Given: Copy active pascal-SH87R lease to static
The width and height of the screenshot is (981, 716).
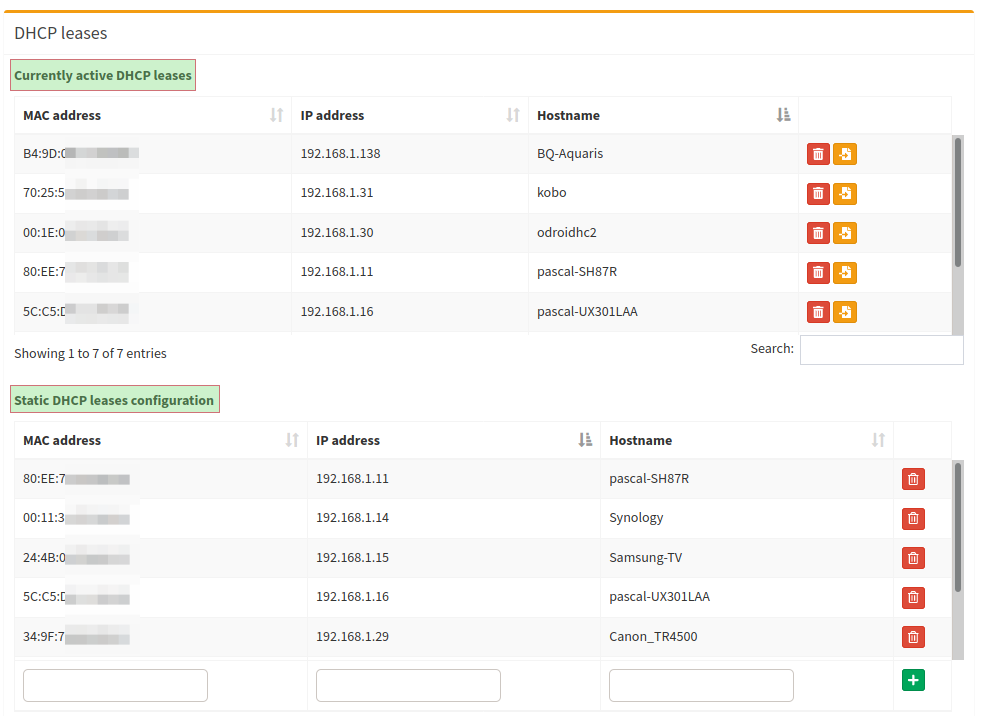Looking at the screenshot, I should (x=845, y=272).
